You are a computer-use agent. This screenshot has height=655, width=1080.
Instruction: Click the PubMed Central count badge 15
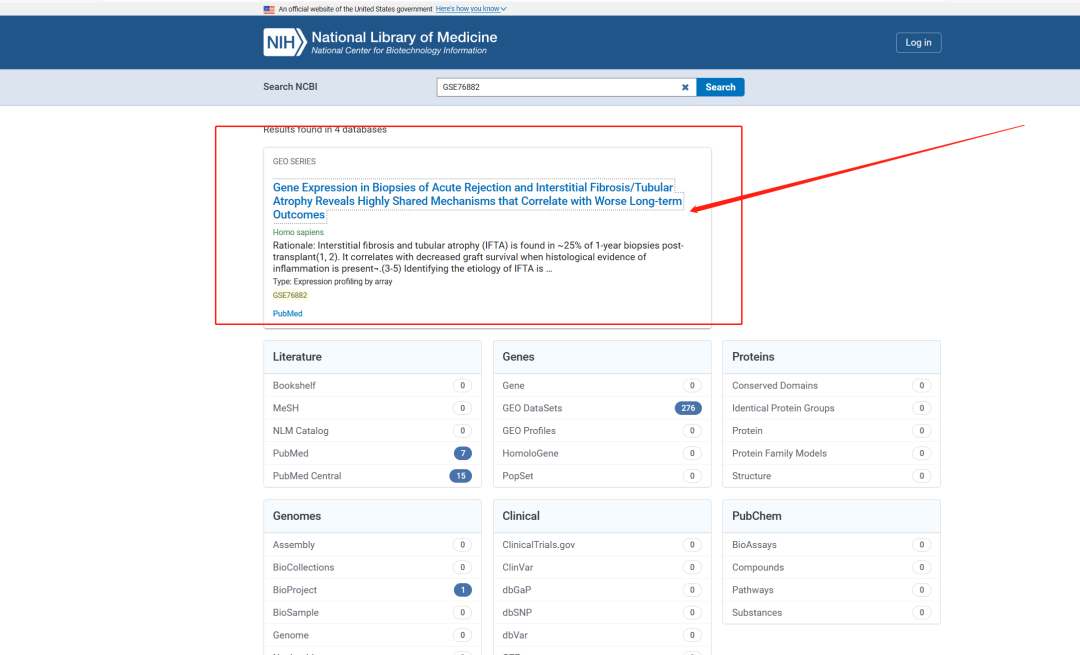coord(461,476)
